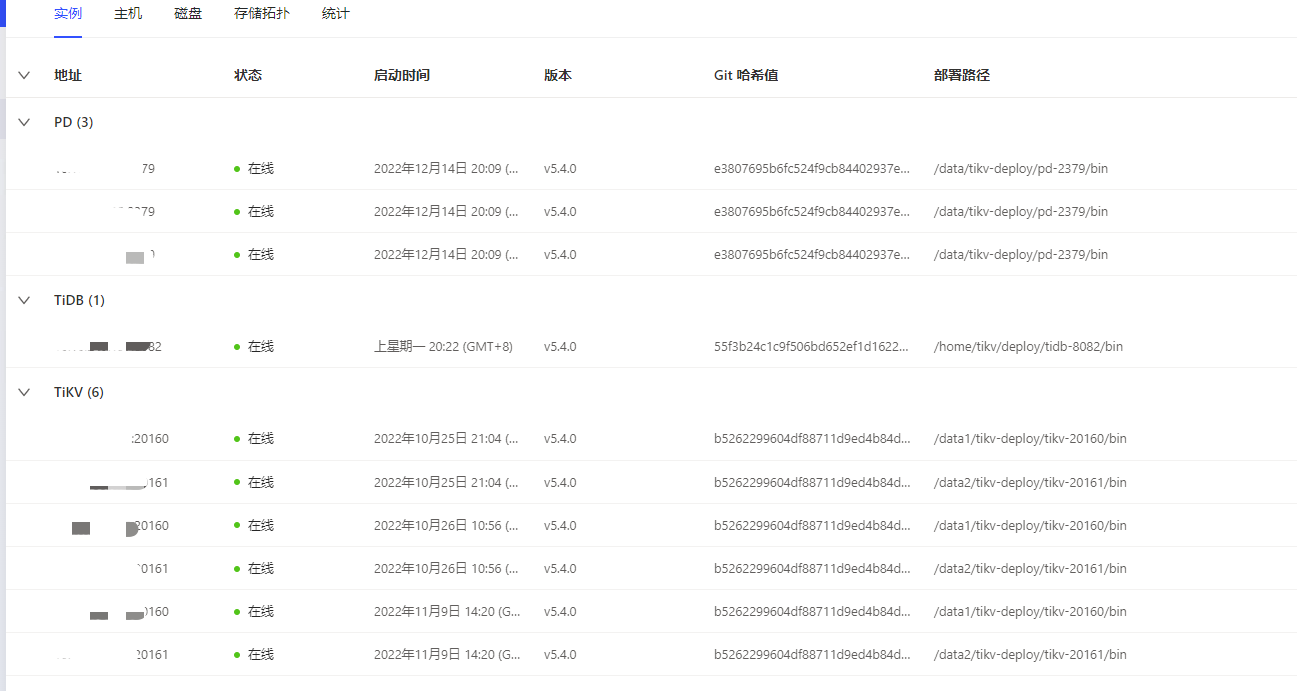Click 2022年10月26日 start time in the tikv-20160 row
The width and height of the screenshot is (1297, 691).
point(447,525)
